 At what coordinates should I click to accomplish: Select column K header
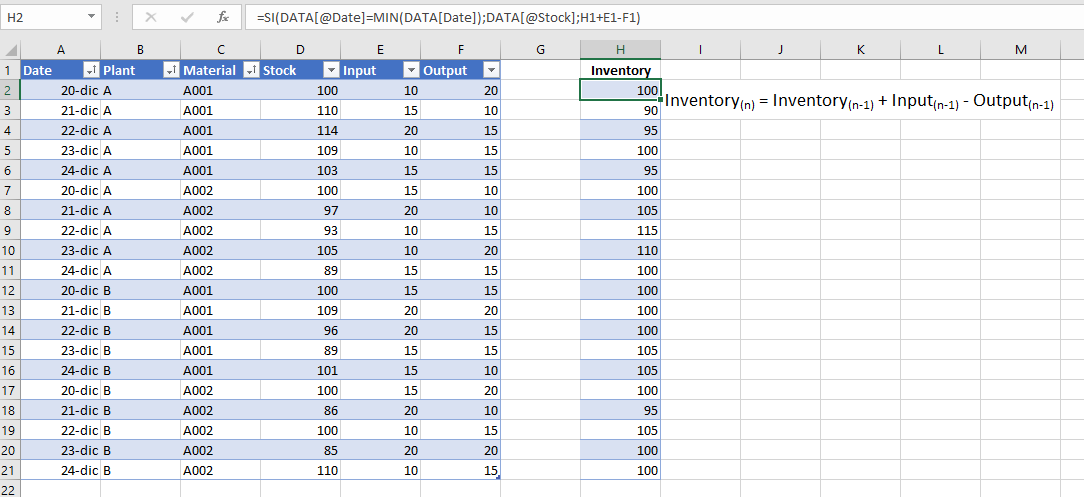tap(860, 50)
